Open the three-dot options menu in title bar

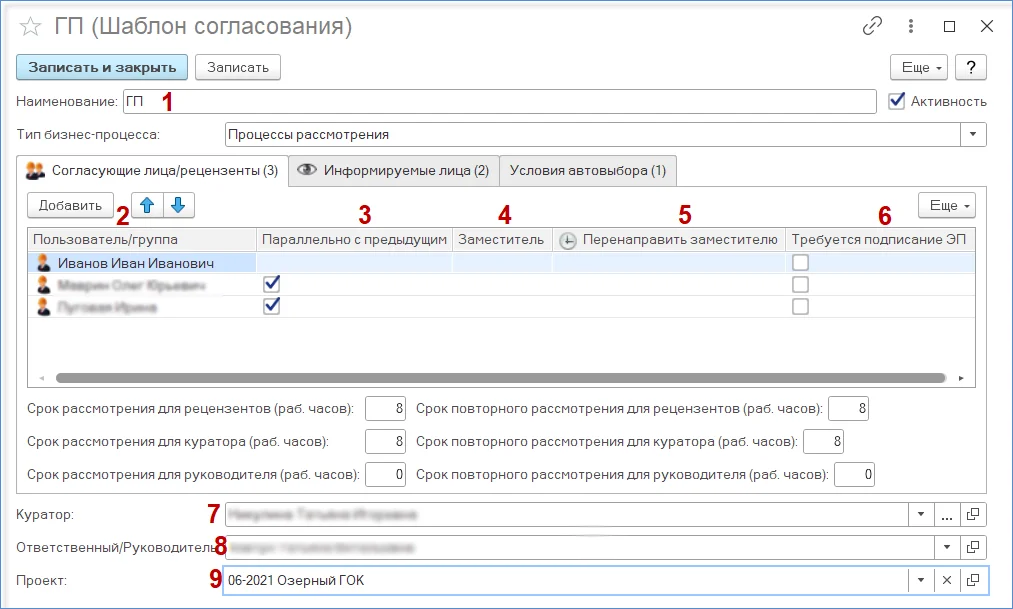point(911,27)
